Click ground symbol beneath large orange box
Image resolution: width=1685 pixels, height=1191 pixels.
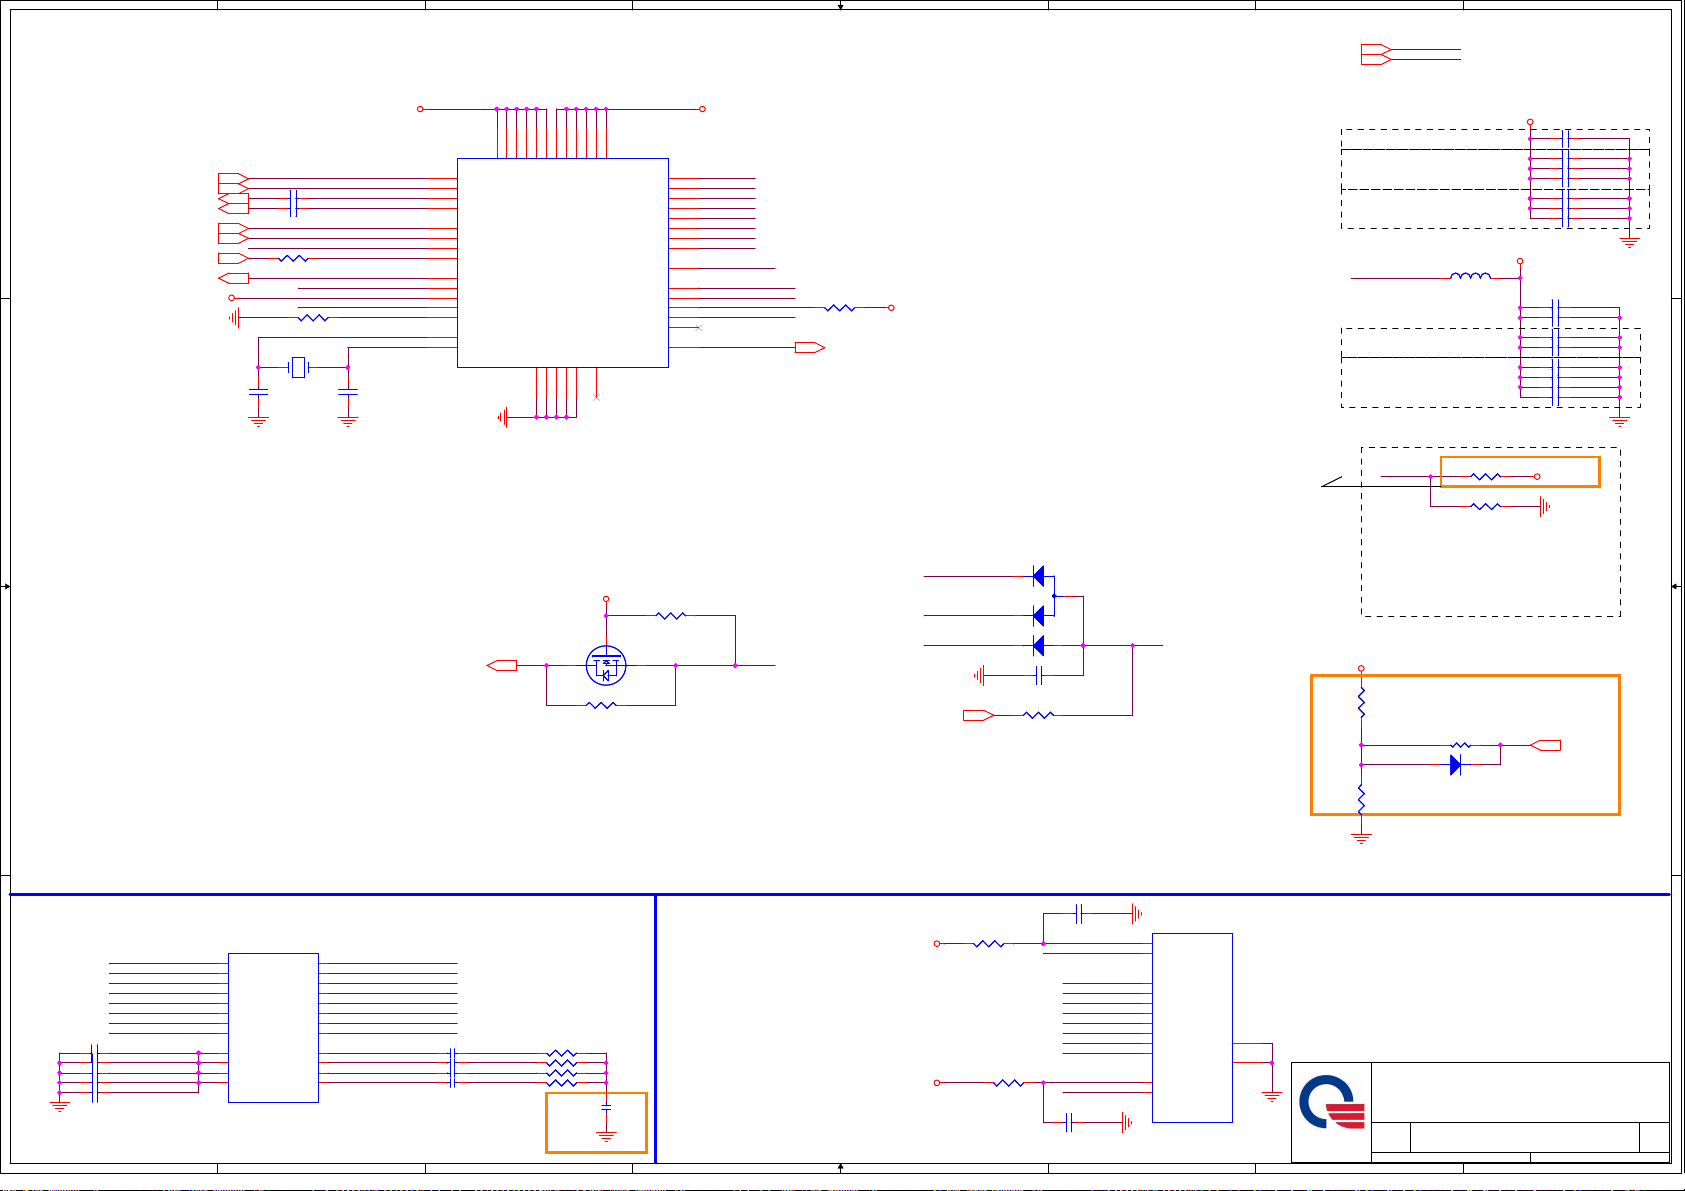pyautogui.click(x=1361, y=837)
